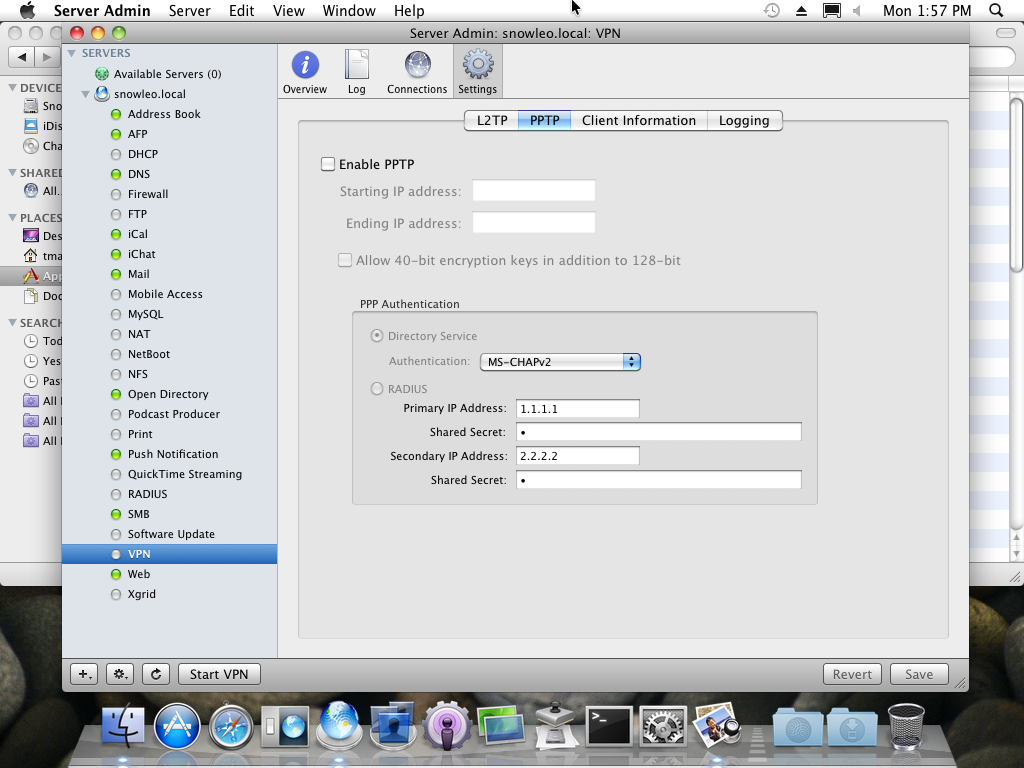This screenshot has height=768, width=1024.
Task: Open Spotlight search in menu bar
Action: tap(996, 10)
